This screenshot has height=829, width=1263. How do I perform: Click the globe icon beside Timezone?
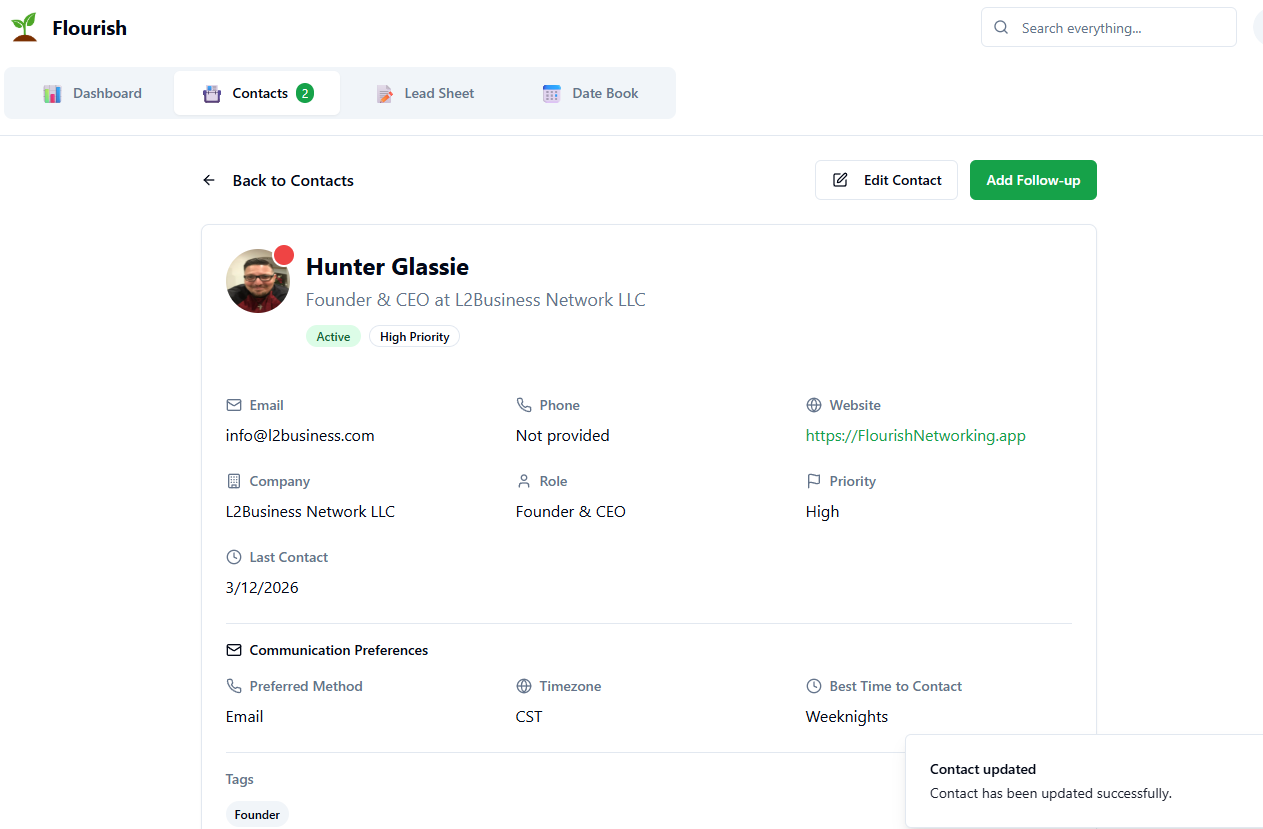(524, 686)
